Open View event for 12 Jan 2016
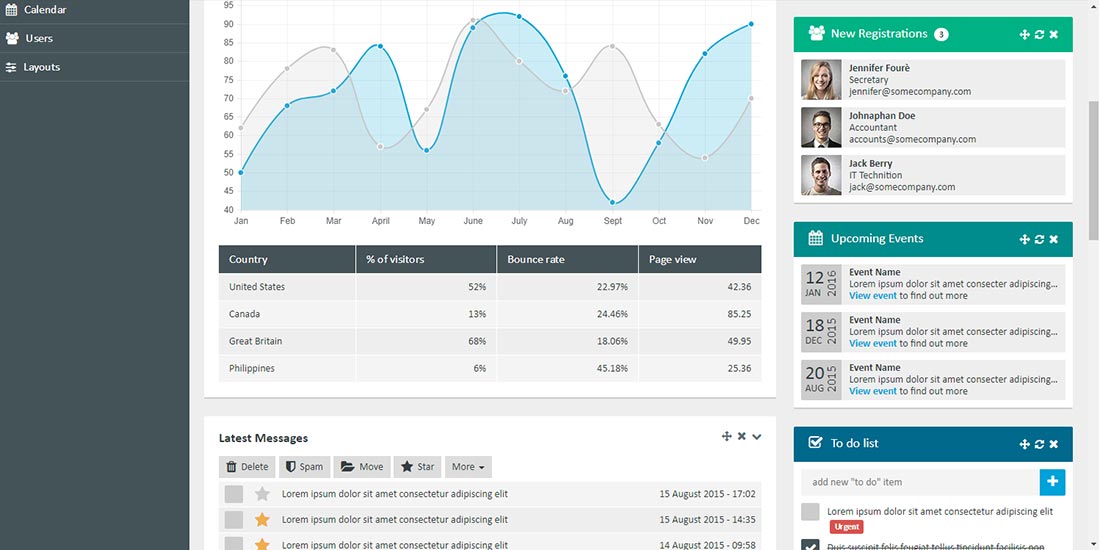Image resolution: width=1100 pixels, height=550 pixels. click(873, 296)
